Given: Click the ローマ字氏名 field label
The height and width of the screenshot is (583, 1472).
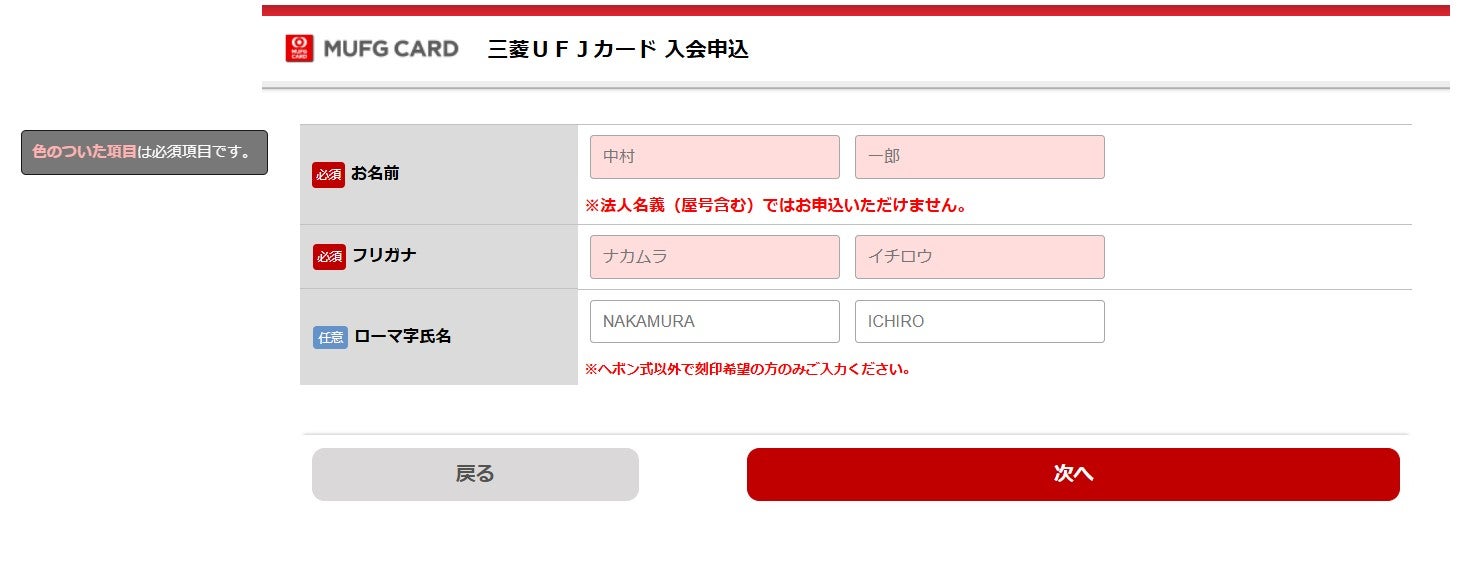Looking at the screenshot, I should (402, 336).
